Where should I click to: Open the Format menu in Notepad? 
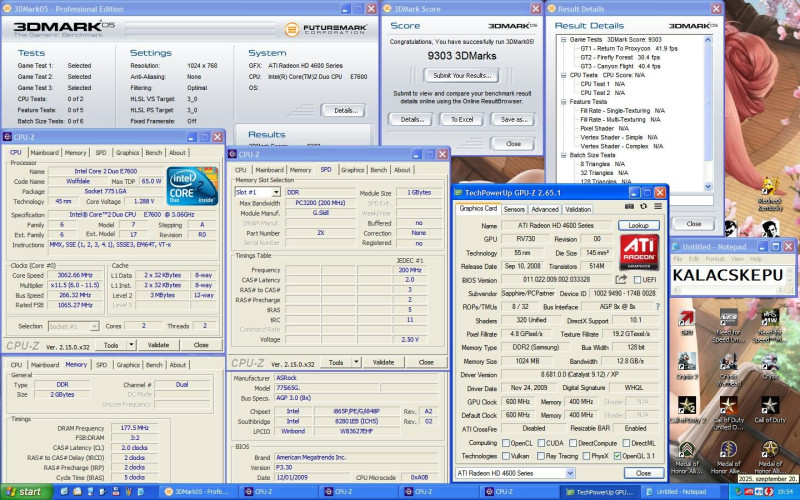(717, 259)
